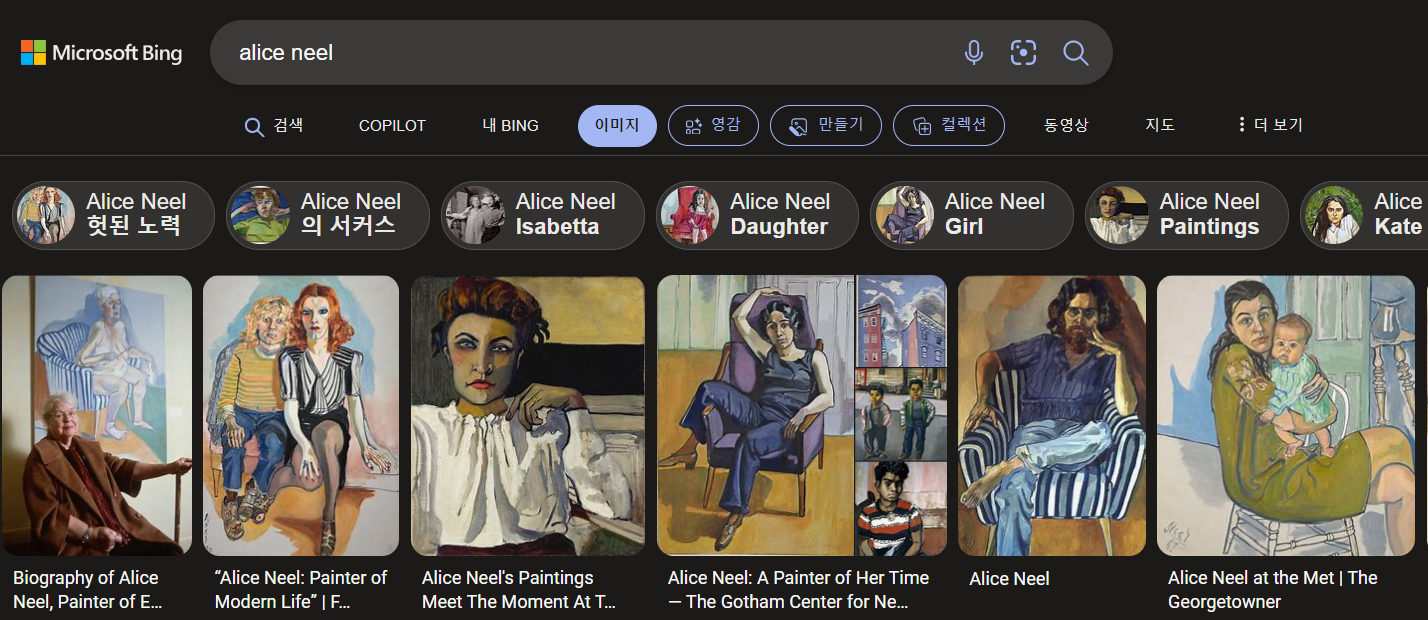Open visual search with the camera lens icon
This screenshot has height=620, width=1428.
pyautogui.click(x=1023, y=53)
